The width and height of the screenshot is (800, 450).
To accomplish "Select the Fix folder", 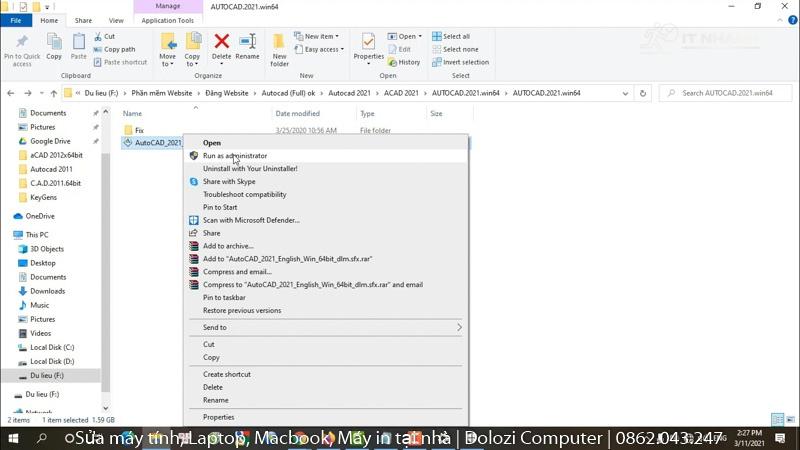I will tap(139, 130).
